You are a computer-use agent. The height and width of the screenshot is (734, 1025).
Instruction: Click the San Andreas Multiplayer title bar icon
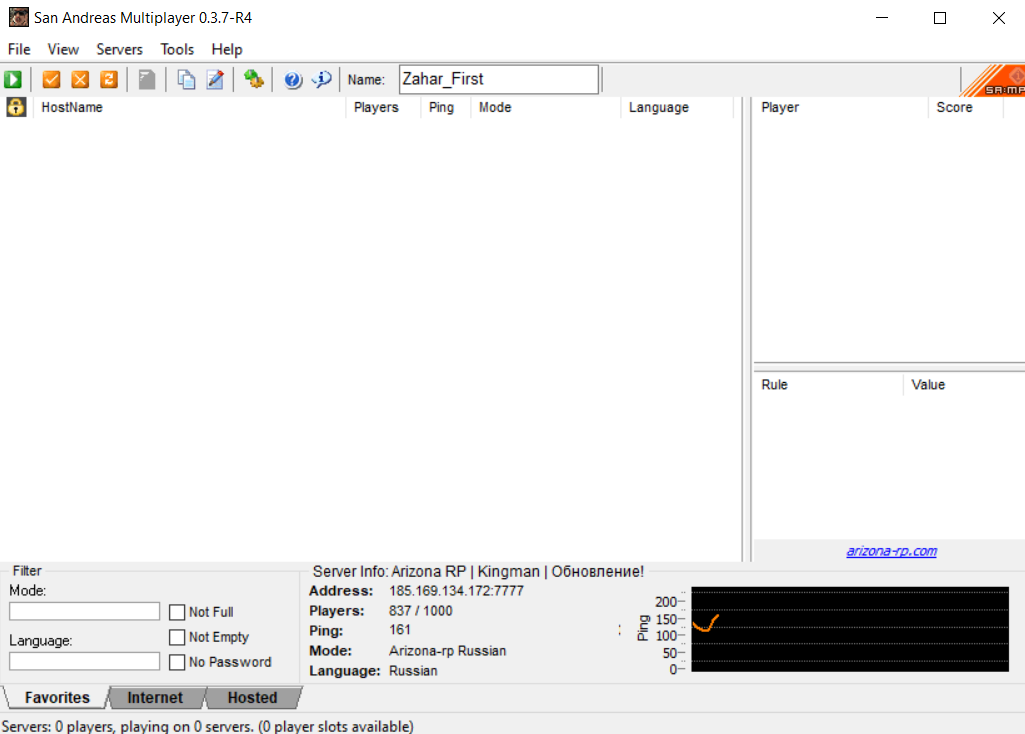(x=18, y=17)
